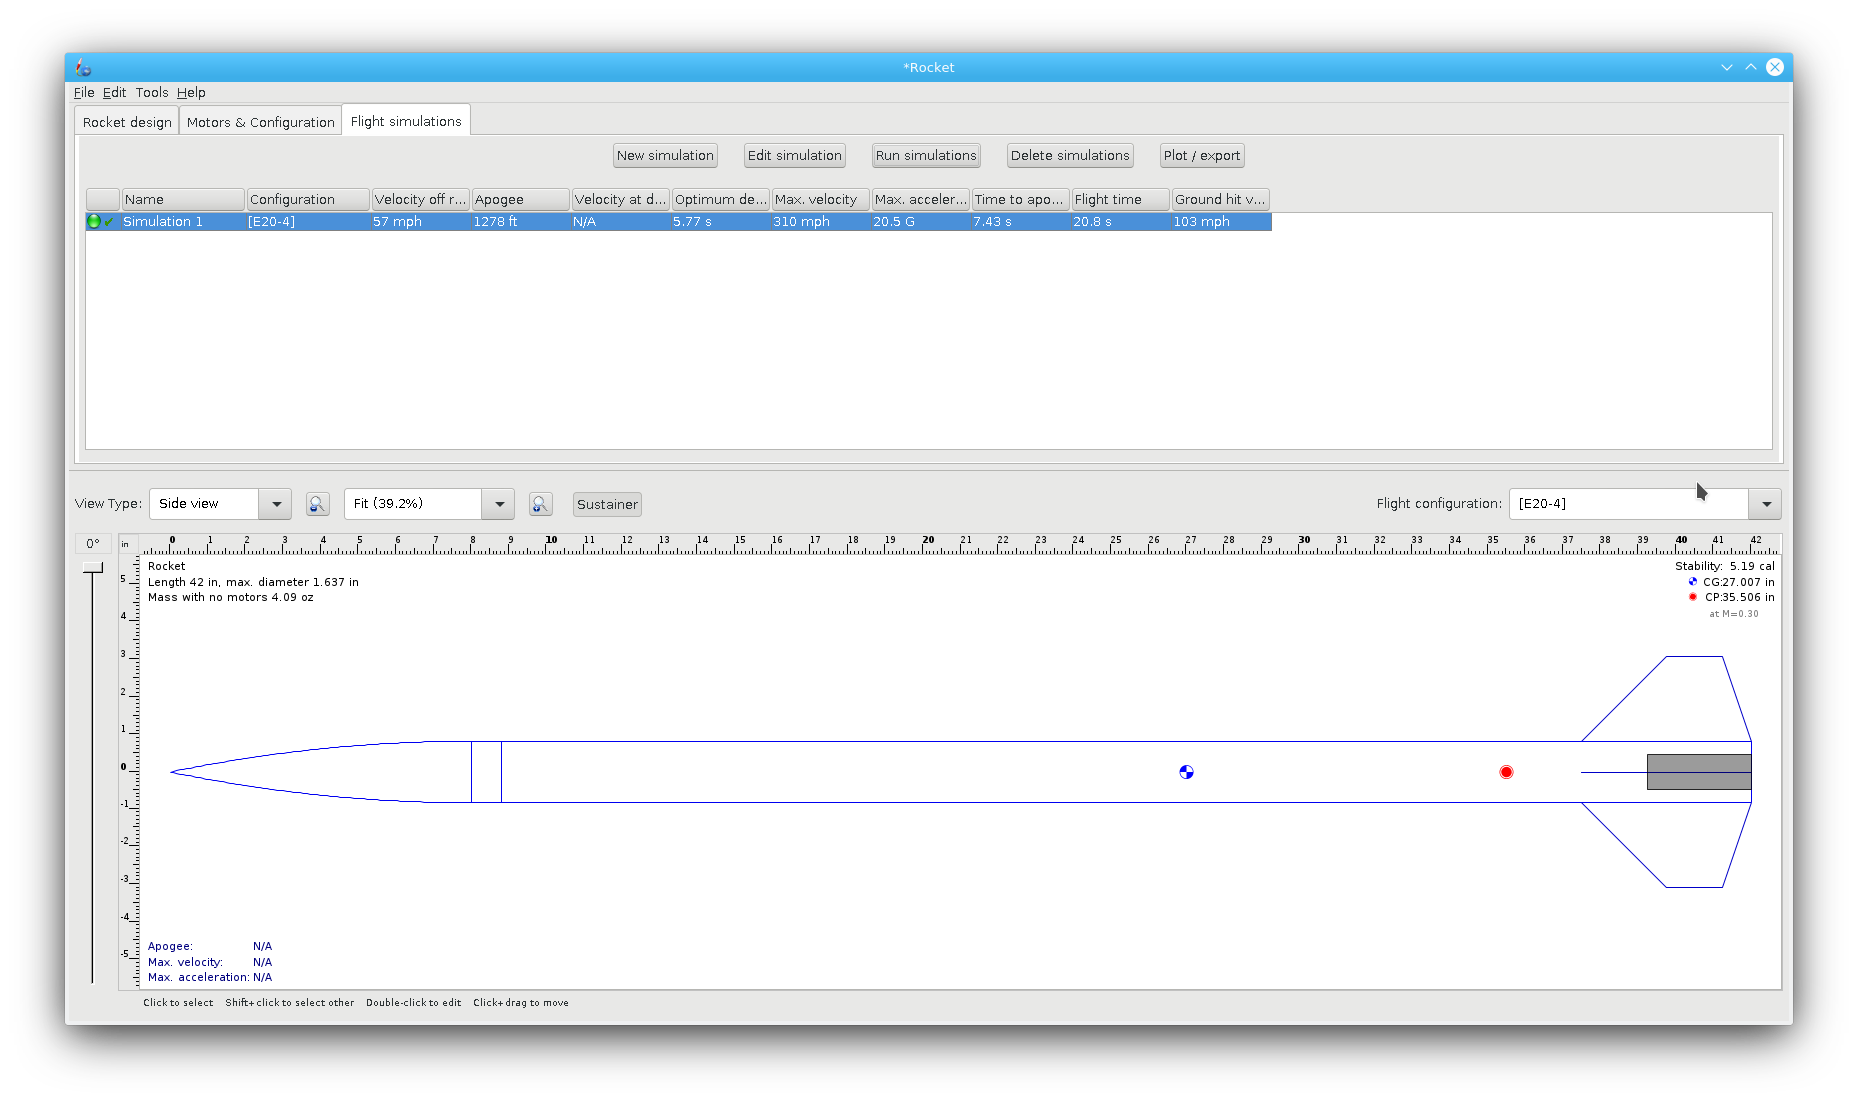Toggle the Sustainer stage button

[606, 504]
